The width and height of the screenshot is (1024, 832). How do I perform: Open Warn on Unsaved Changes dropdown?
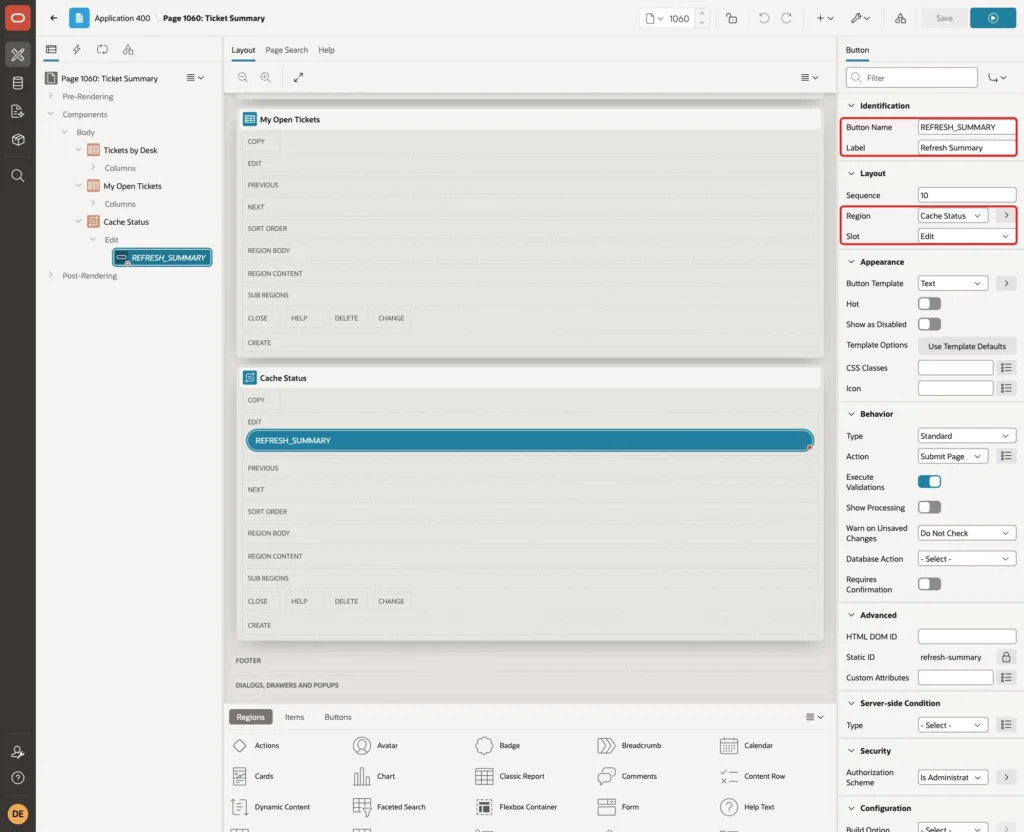(x=967, y=533)
